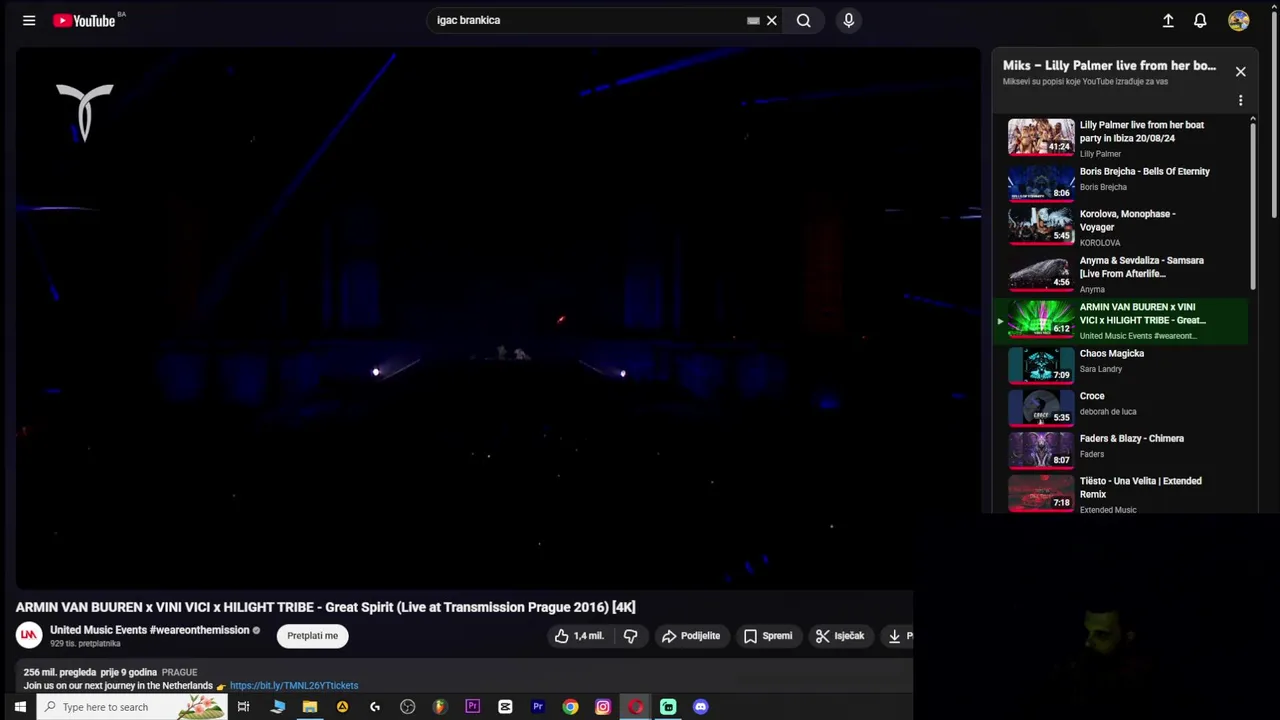Open the on-screen keyboard icon in search
The width and height of the screenshot is (1280, 720).
[x=753, y=20]
